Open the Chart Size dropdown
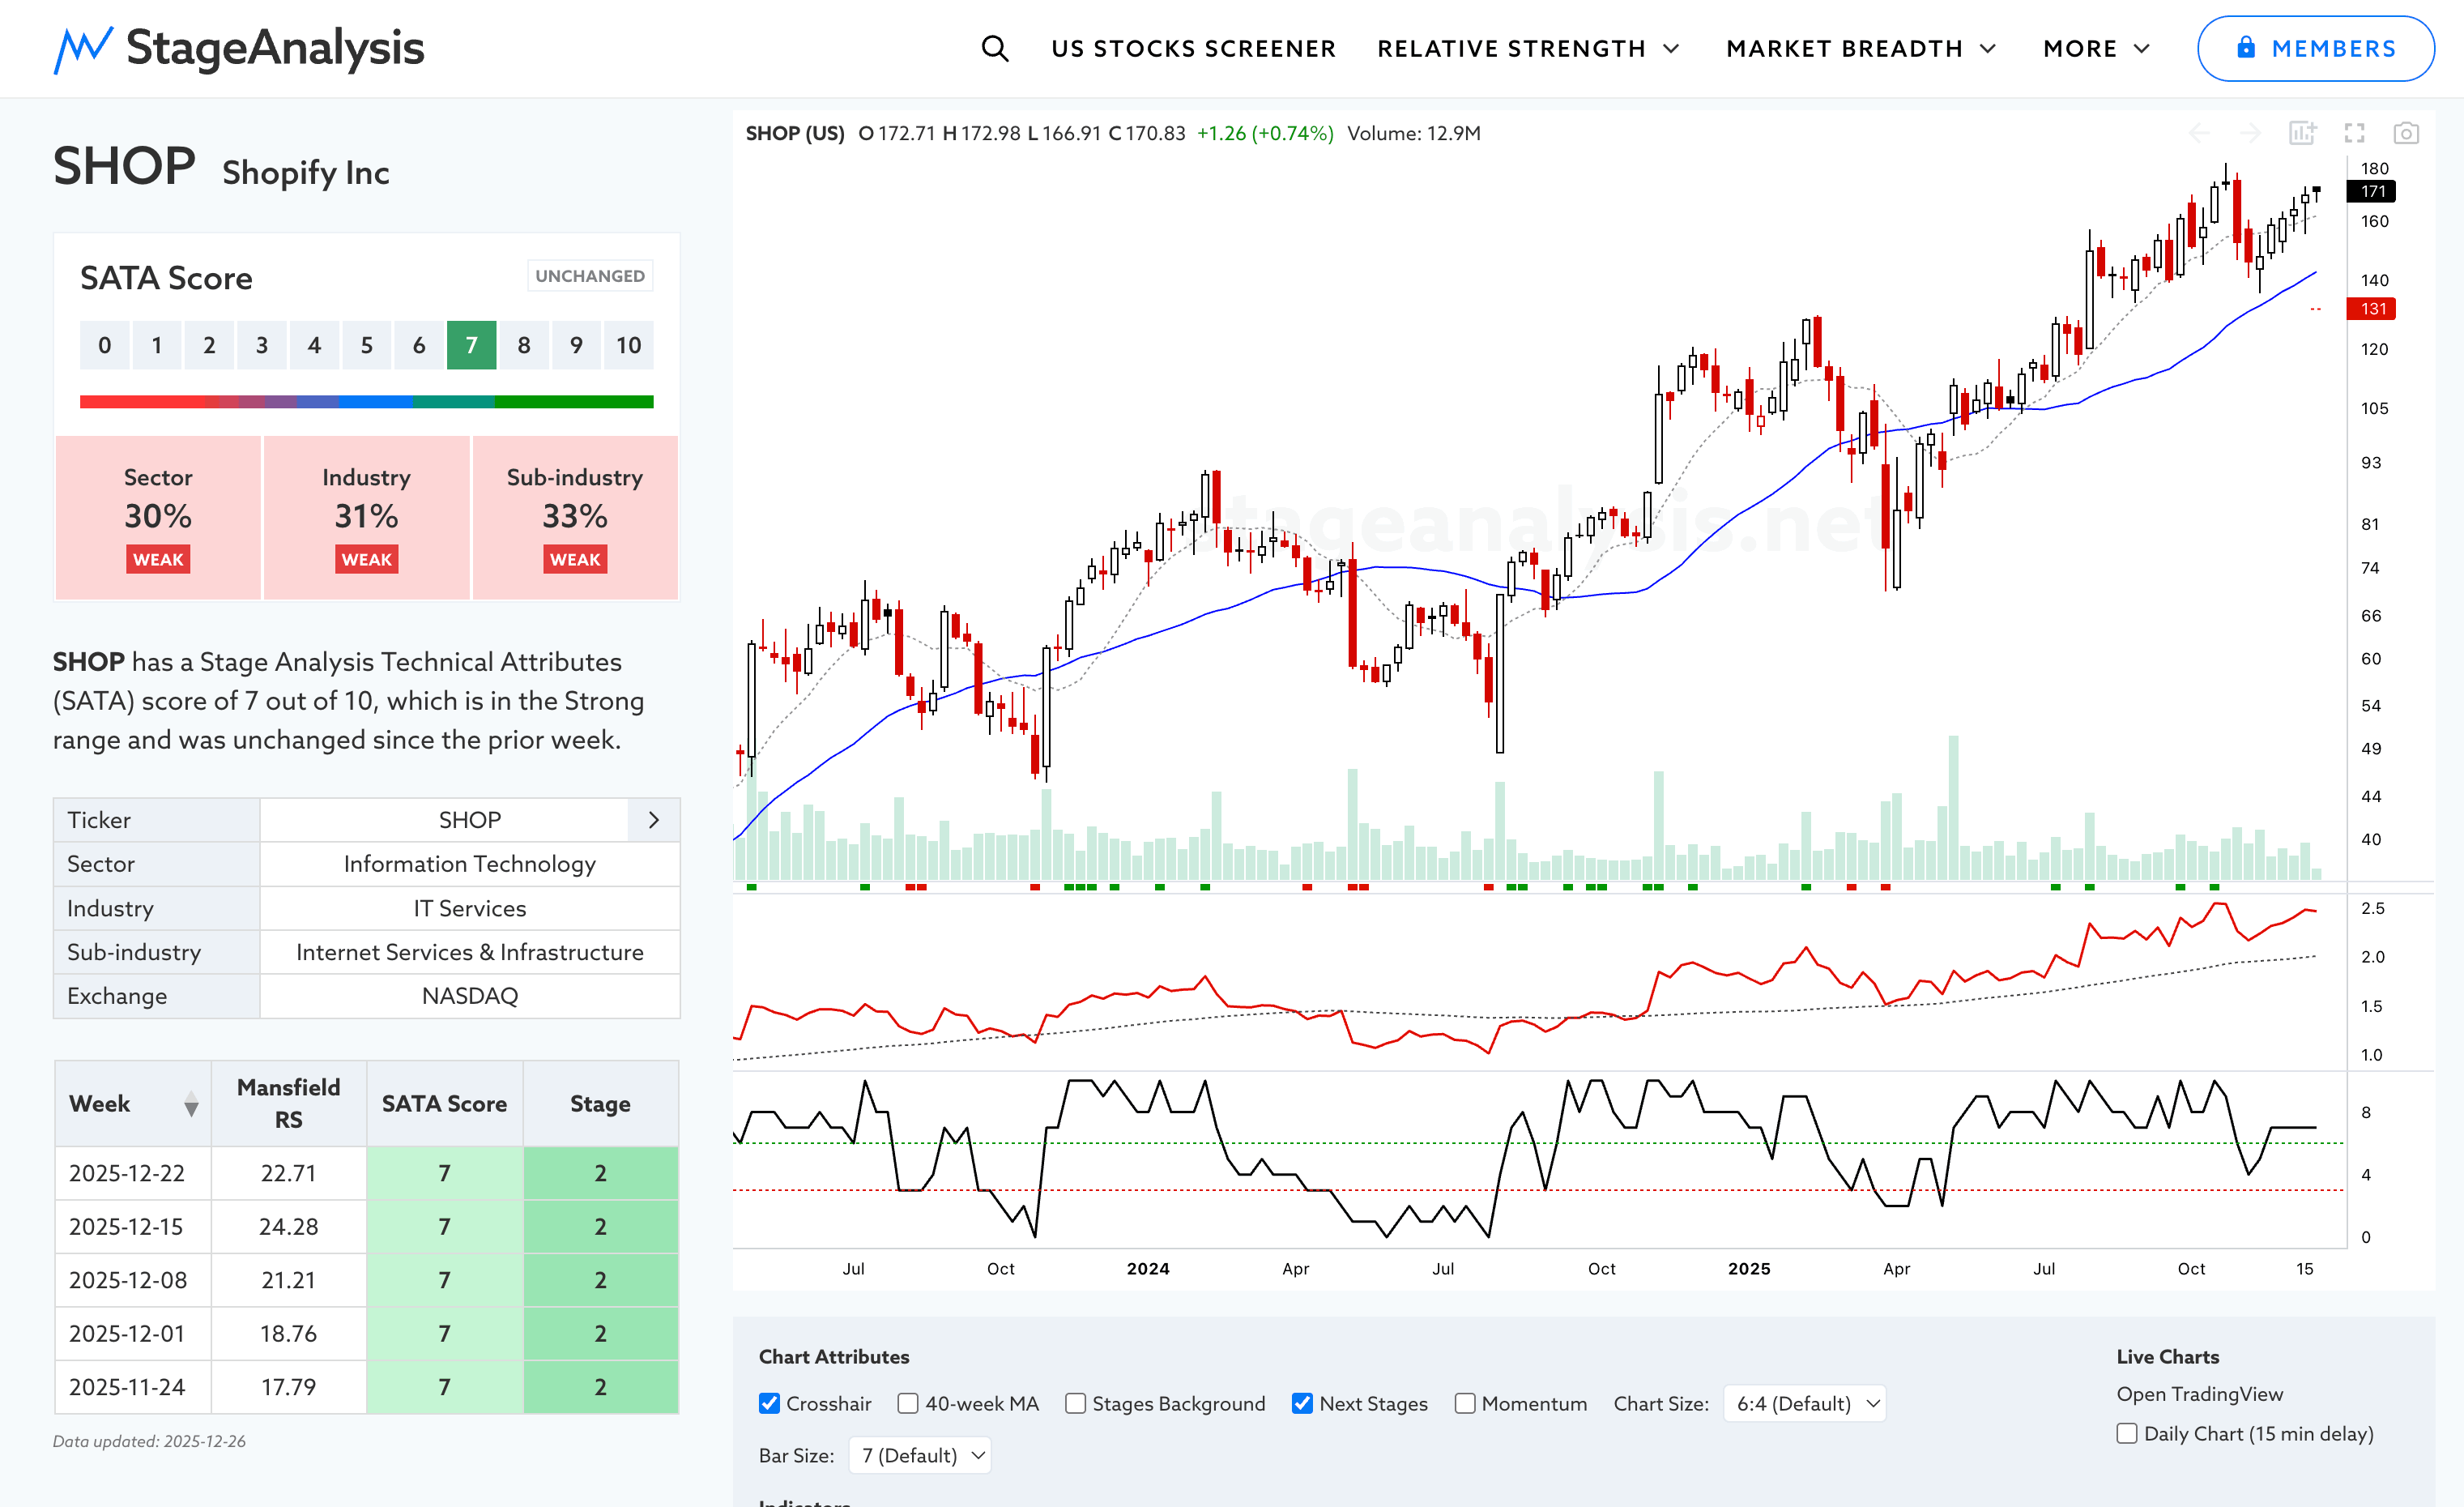Viewport: 2464px width, 1507px height. [x=1805, y=1403]
